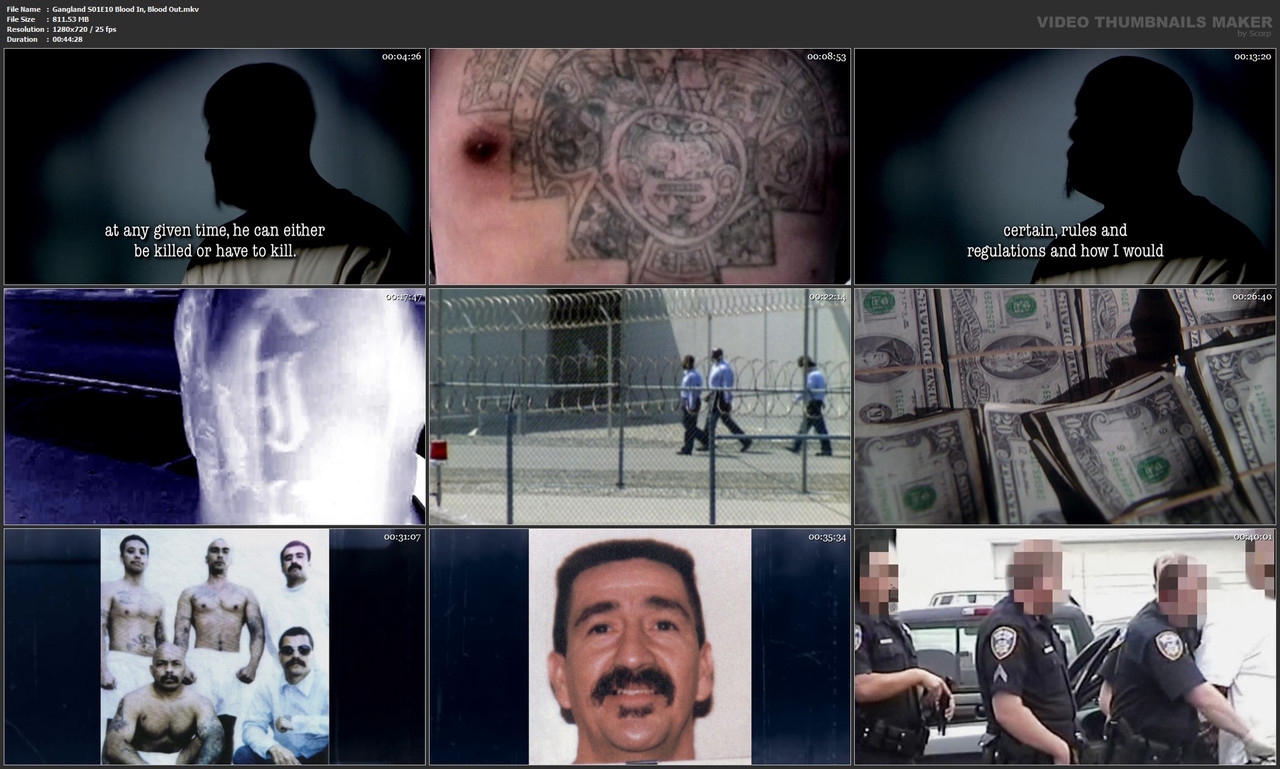Click the resolution value '1280x720 / 25 fps'
This screenshot has width=1280, height=769.
[x=84, y=29]
